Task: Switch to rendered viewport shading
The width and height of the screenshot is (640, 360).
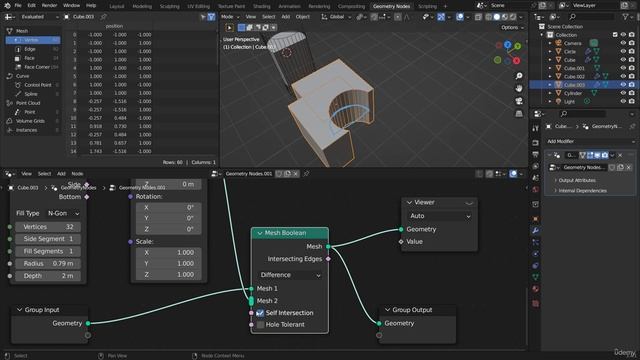Action: [513, 17]
